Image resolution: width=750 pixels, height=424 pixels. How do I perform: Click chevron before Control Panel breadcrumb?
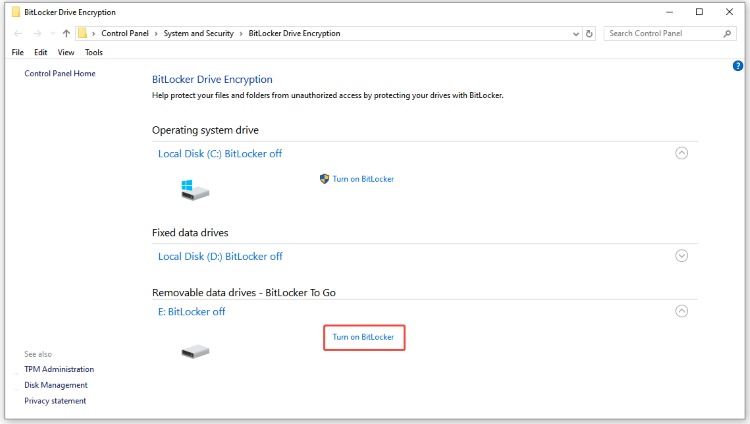(94, 33)
